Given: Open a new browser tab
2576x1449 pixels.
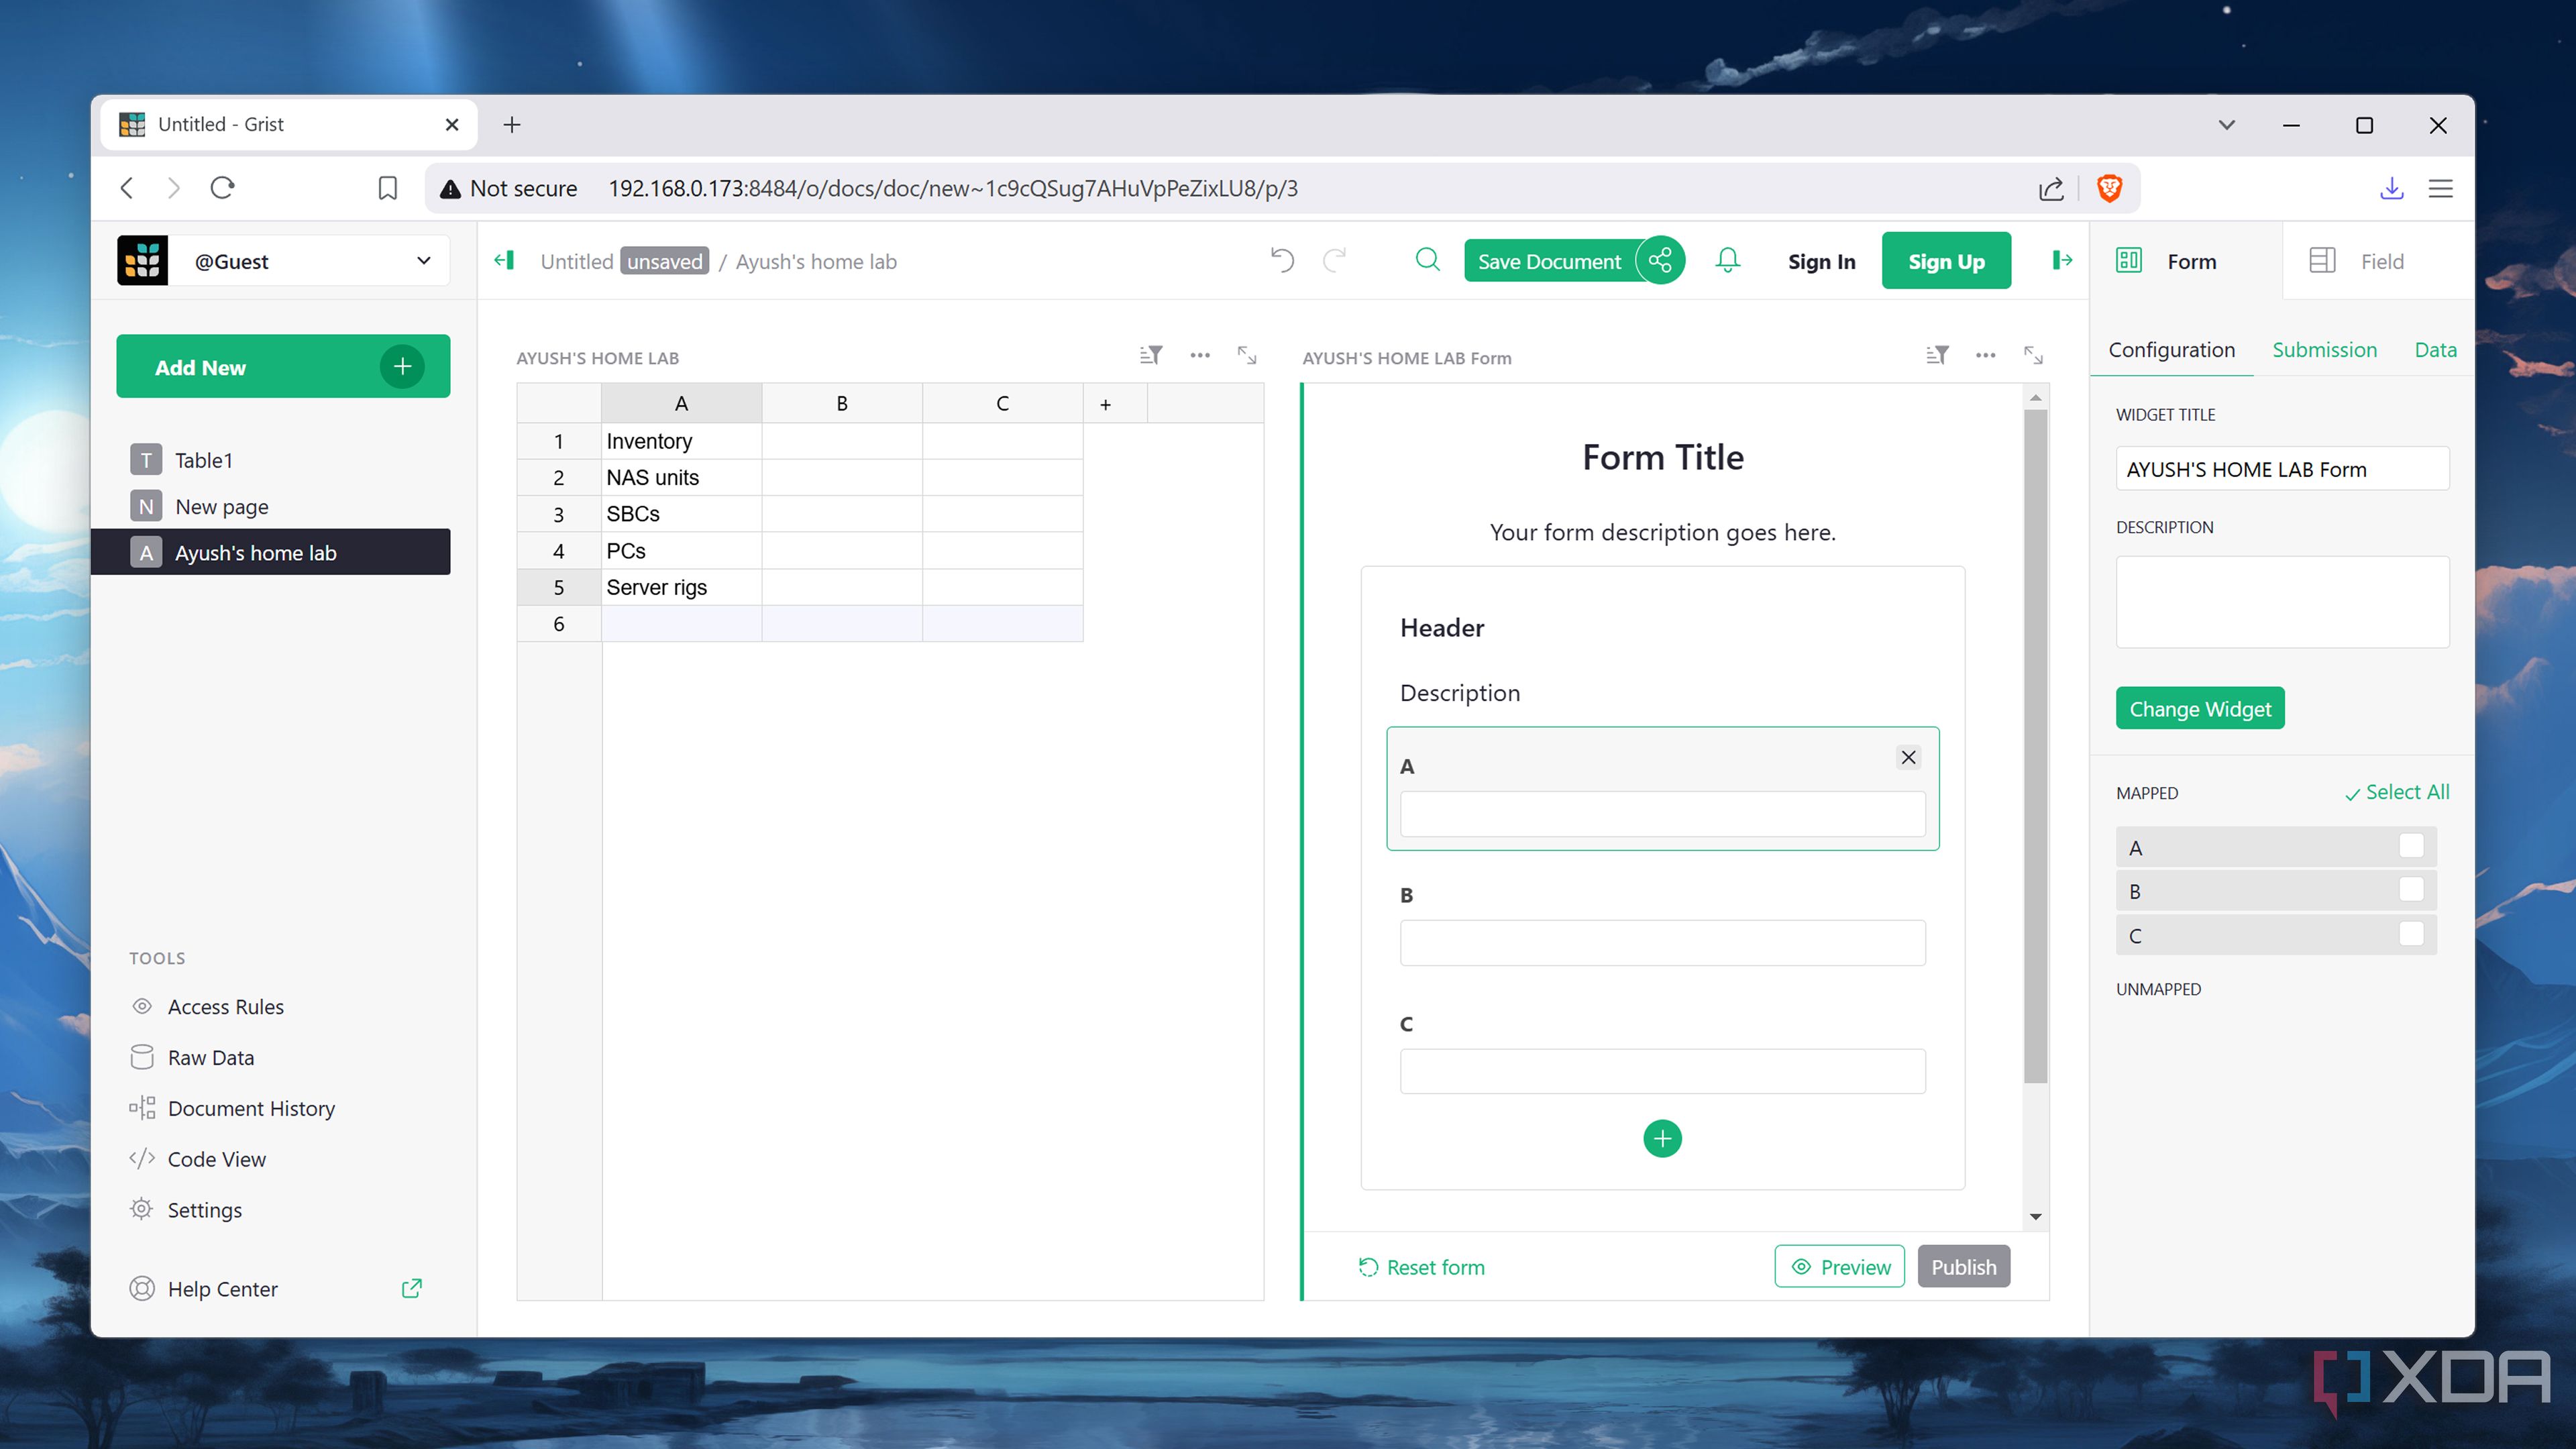Looking at the screenshot, I should [x=512, y=124].
